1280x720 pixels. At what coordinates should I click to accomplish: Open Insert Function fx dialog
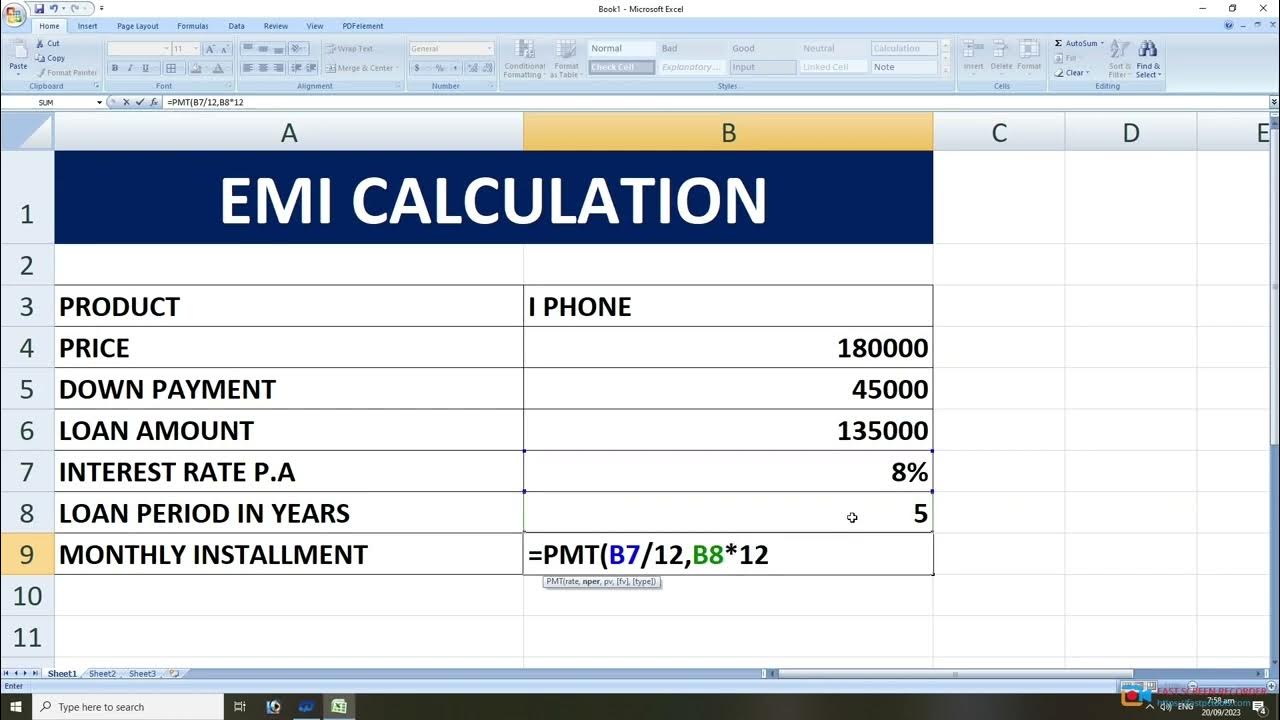pyautogui.click(x=153, y=102)
